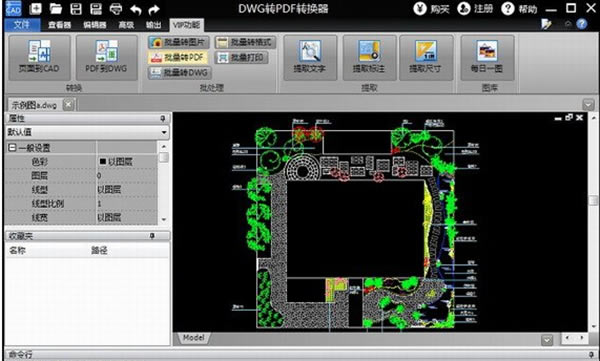
Task: Select the Model layout tab
Action: pos(194,338)
